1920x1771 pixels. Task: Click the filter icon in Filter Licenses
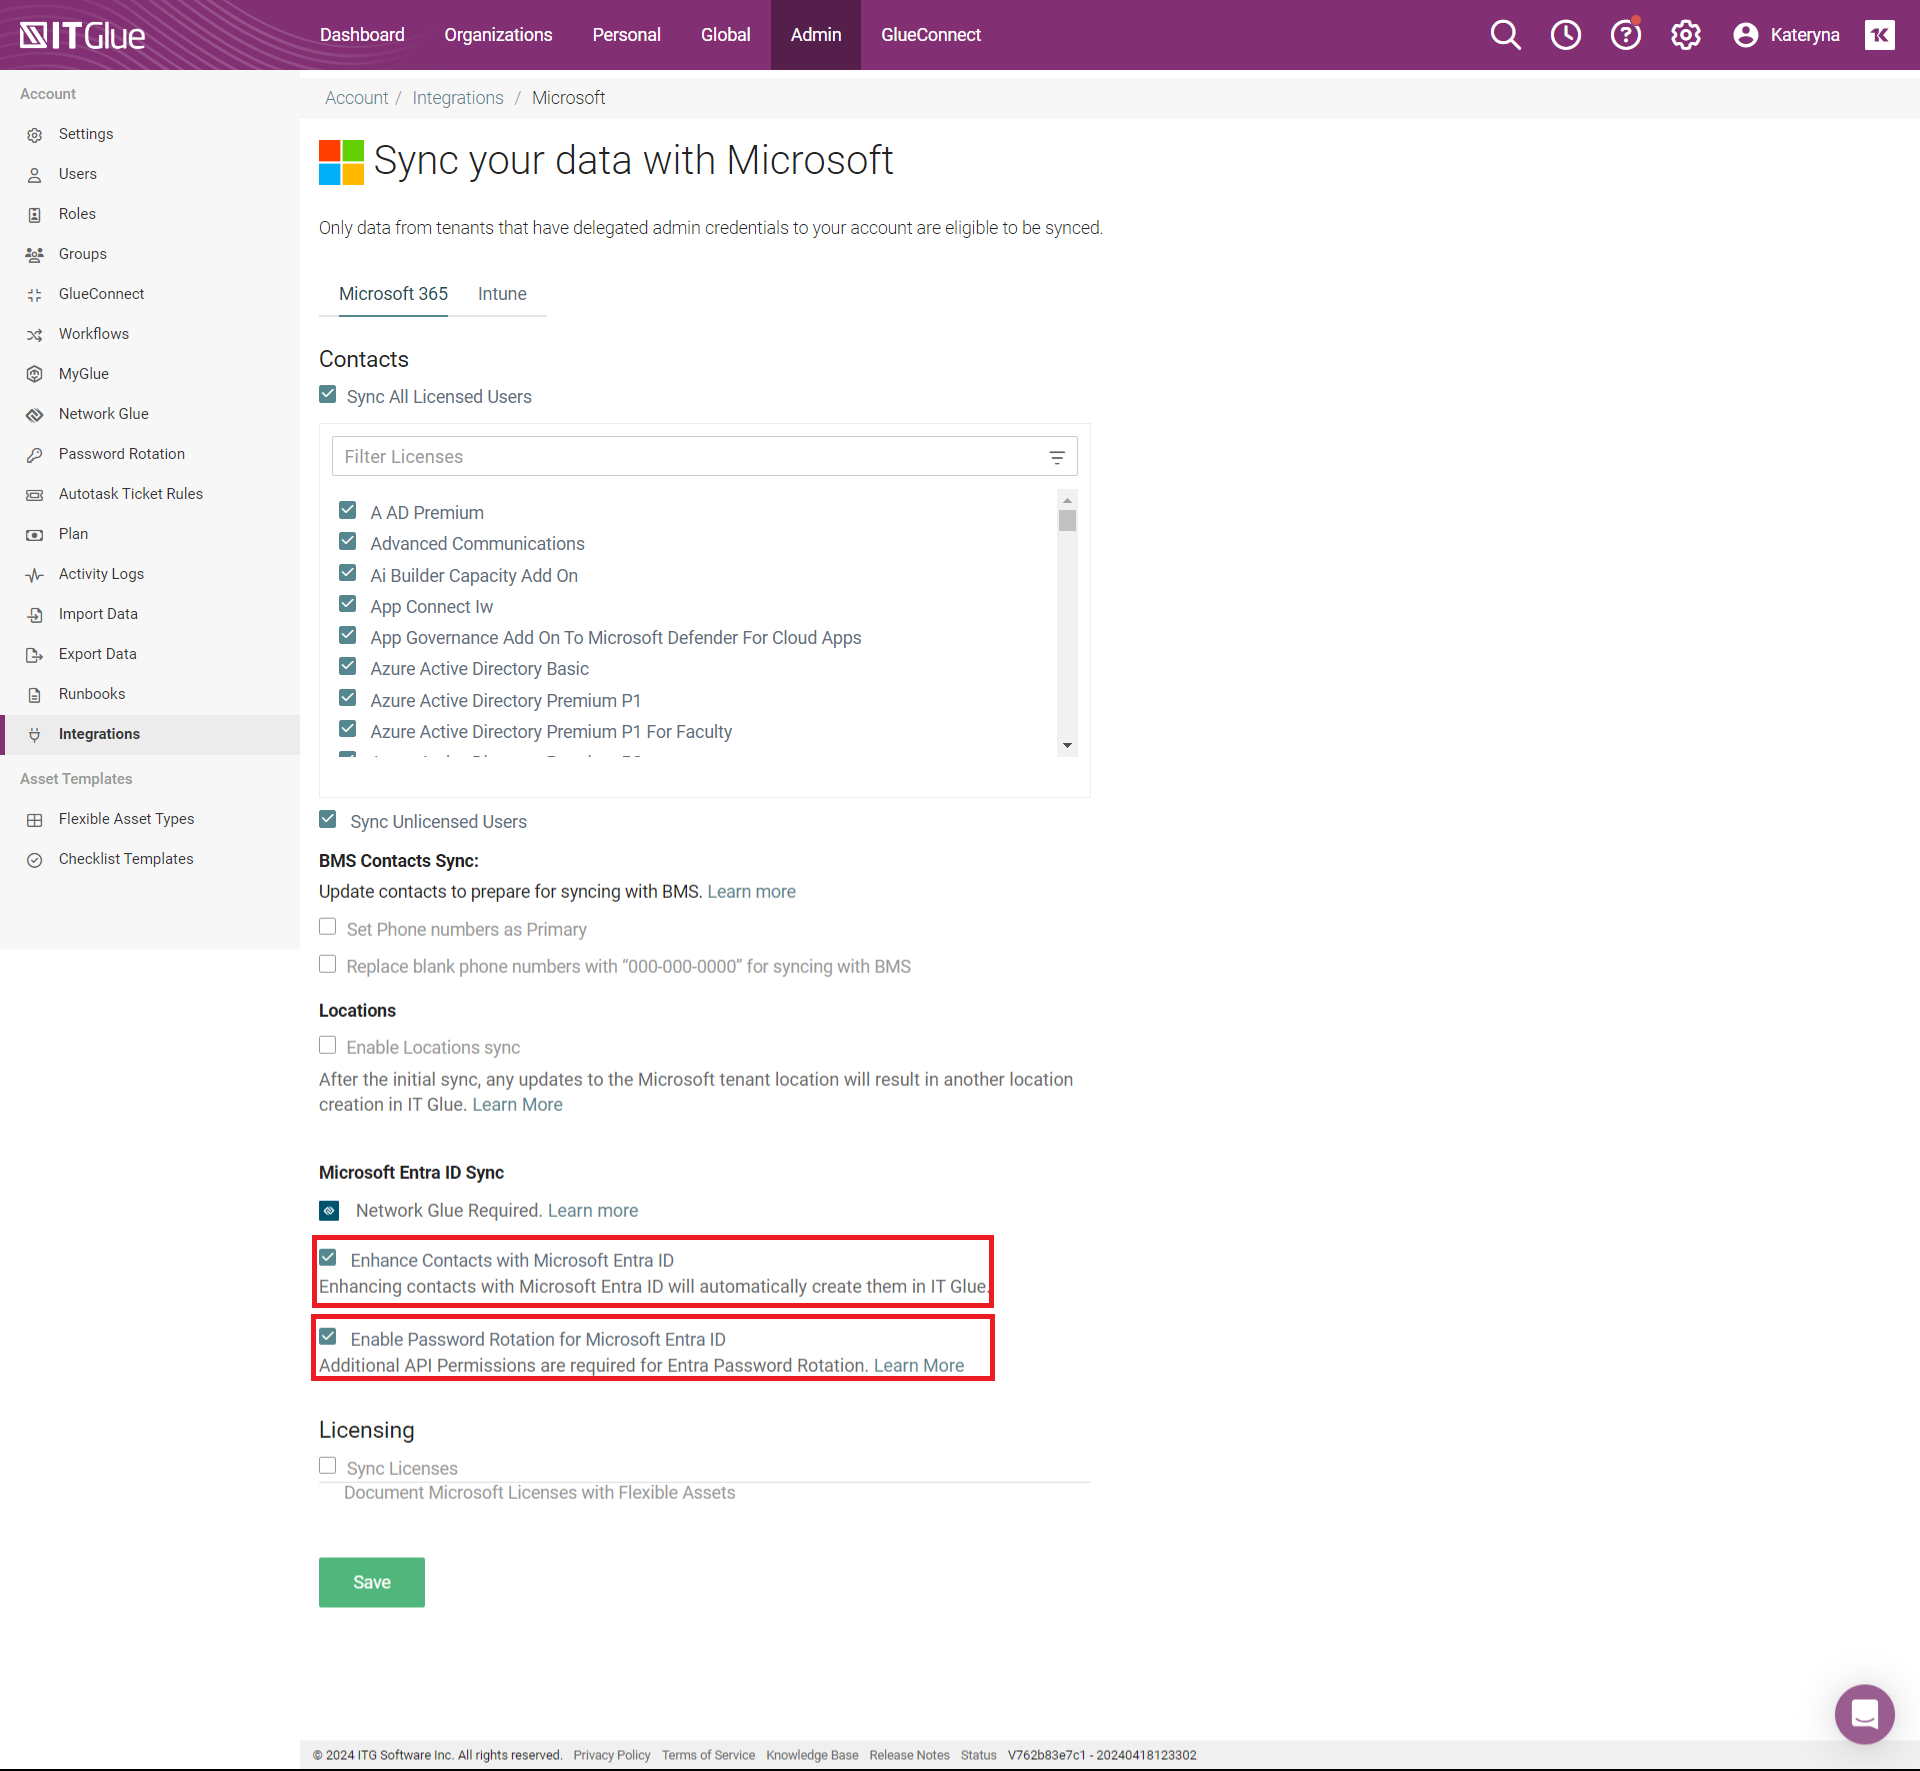[x=1057, y=458]
